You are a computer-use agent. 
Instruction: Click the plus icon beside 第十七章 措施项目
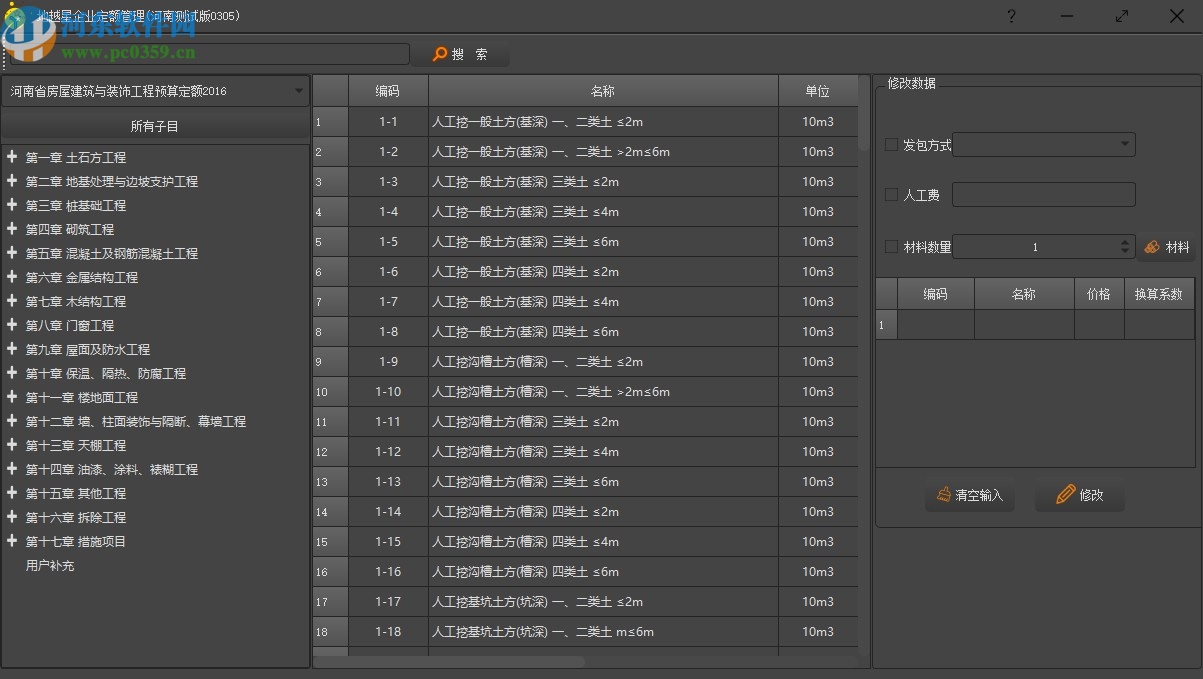(x=12, y=541)
